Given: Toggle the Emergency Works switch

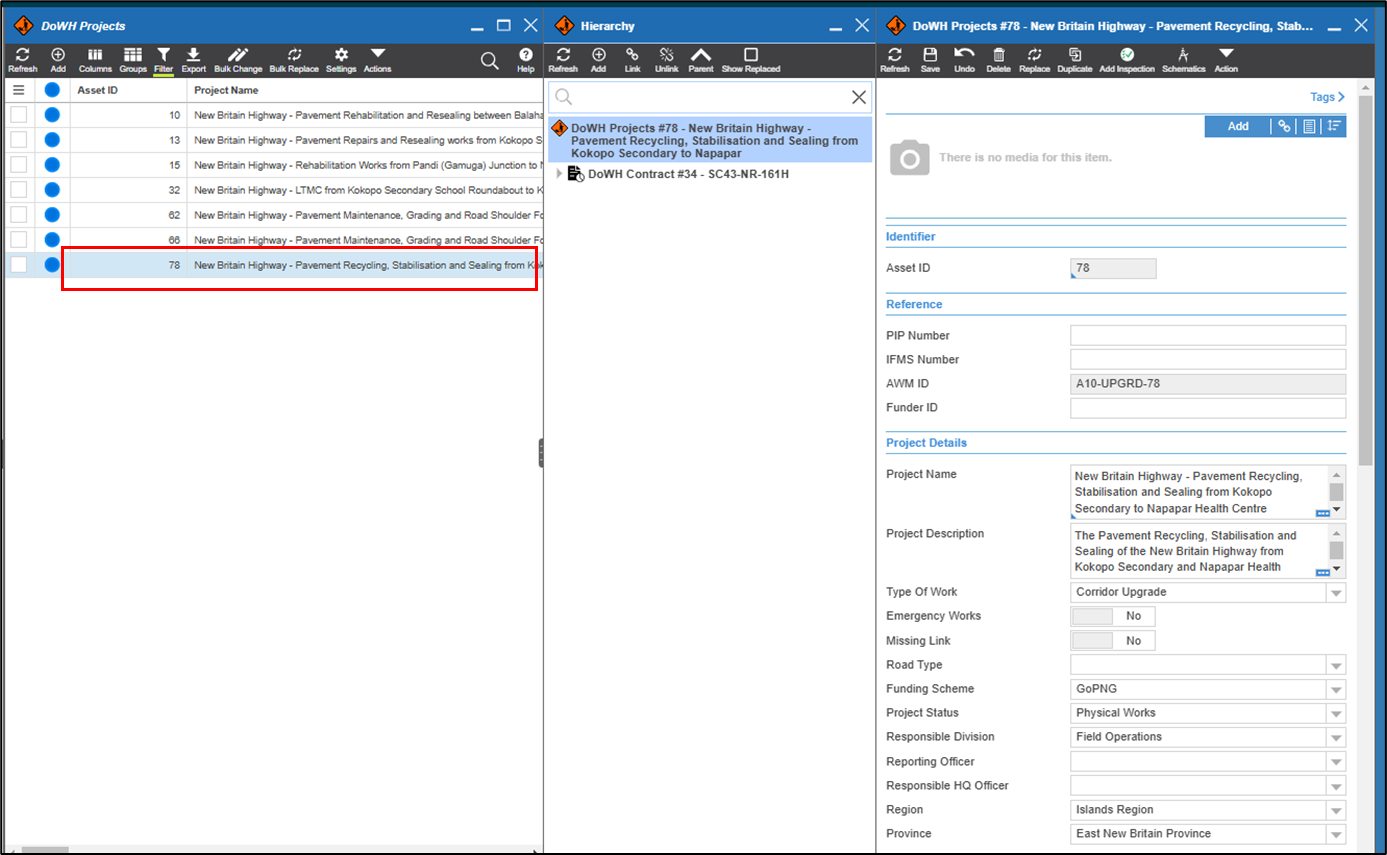Looking at the screenshot, I should click(1112, 616).
